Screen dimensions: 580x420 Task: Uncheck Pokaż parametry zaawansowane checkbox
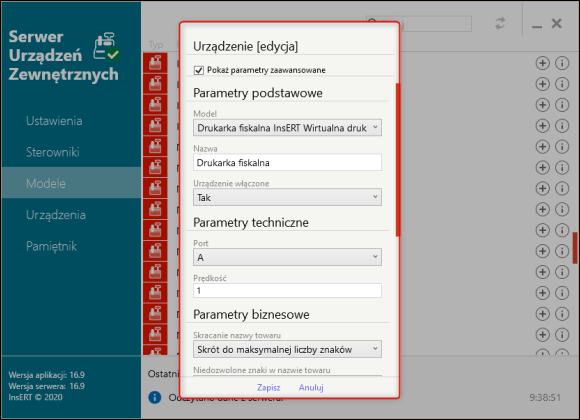[x=199, y=70]
